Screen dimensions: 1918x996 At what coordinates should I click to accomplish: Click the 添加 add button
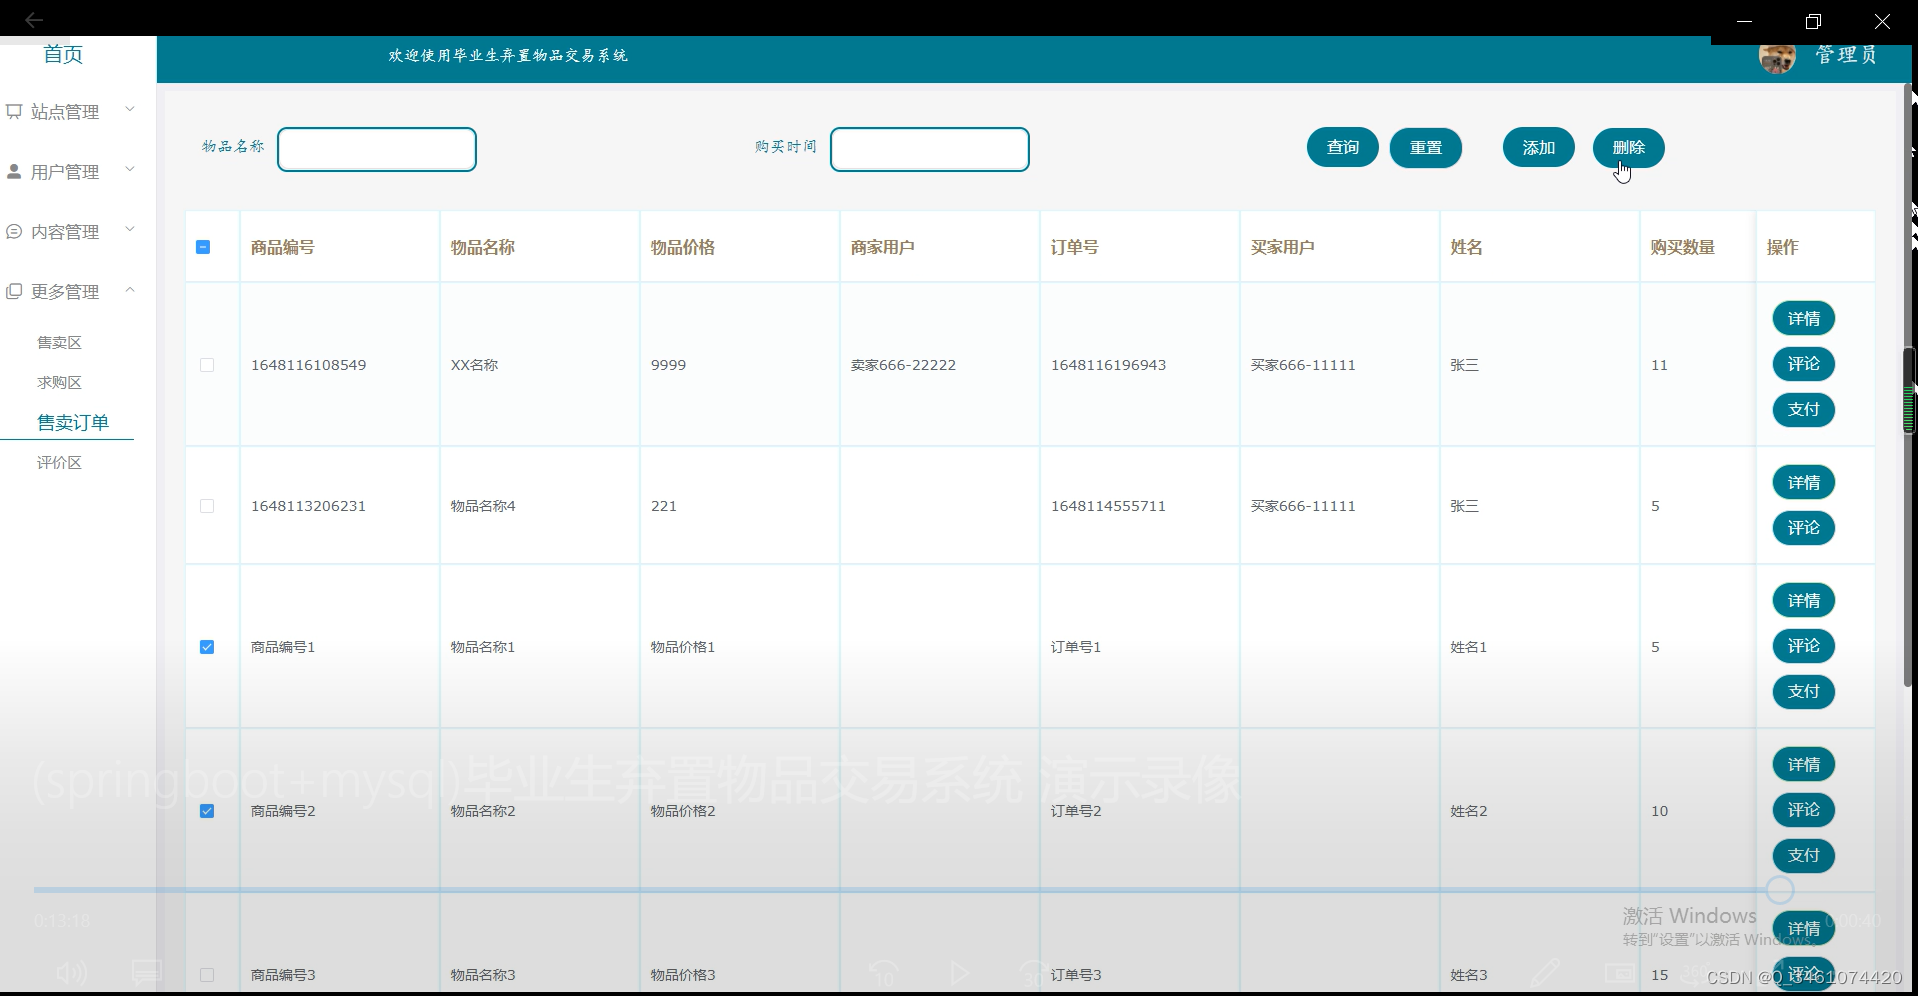[x=1539, y=148]
